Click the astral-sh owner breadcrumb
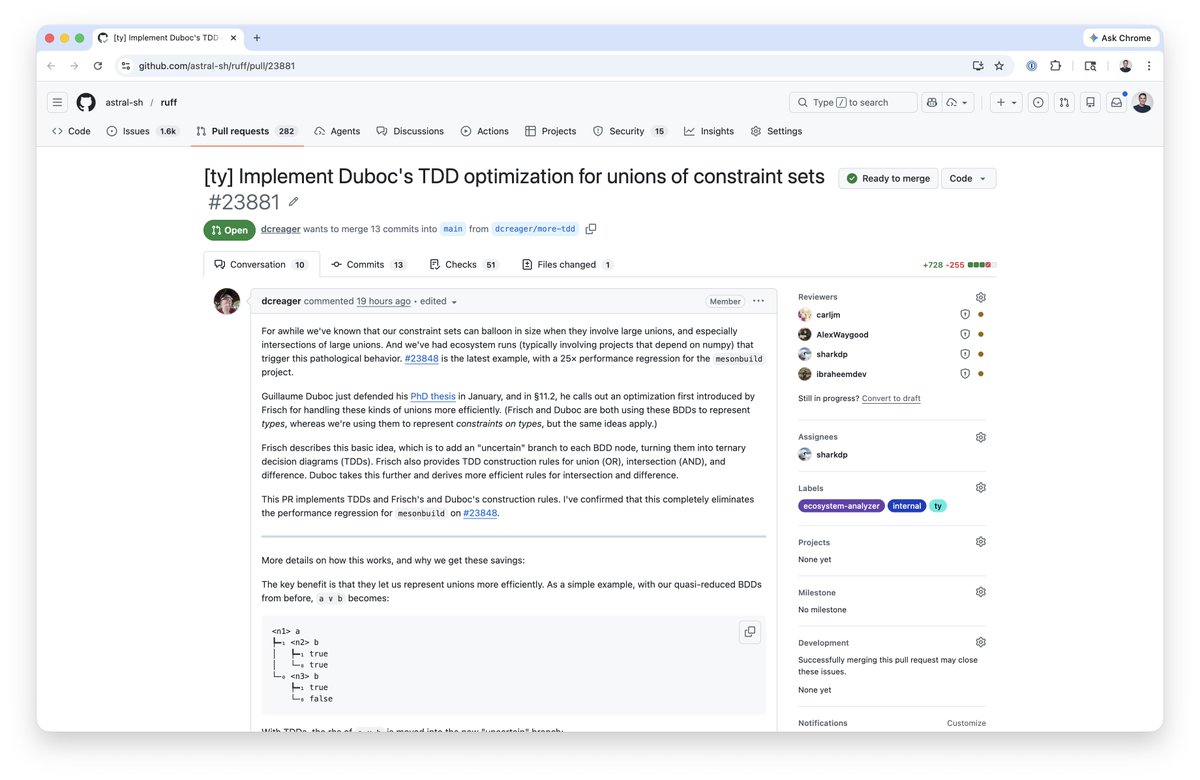Image resolution: width=1200 pixels, height=780 pixels. click(125, 102)
